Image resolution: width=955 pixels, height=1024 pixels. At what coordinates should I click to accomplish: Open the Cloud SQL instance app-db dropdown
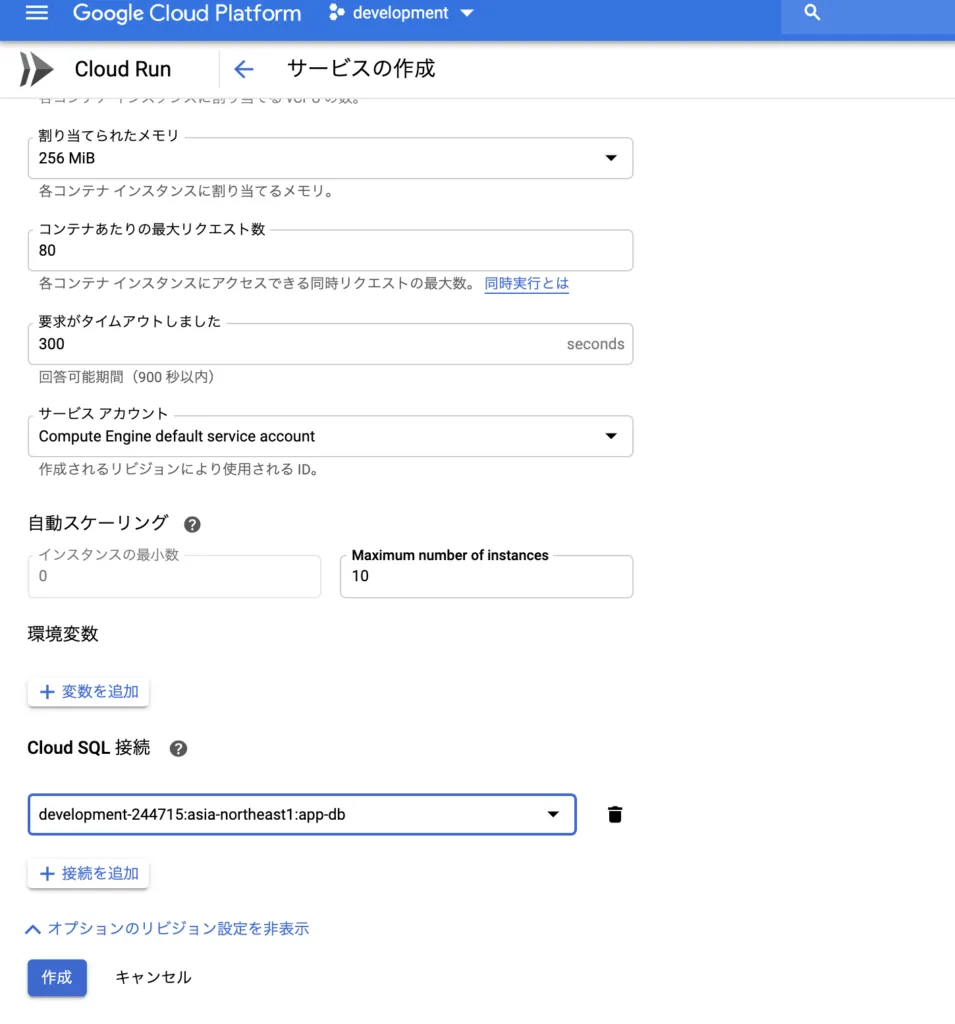(x=302, y=814)
